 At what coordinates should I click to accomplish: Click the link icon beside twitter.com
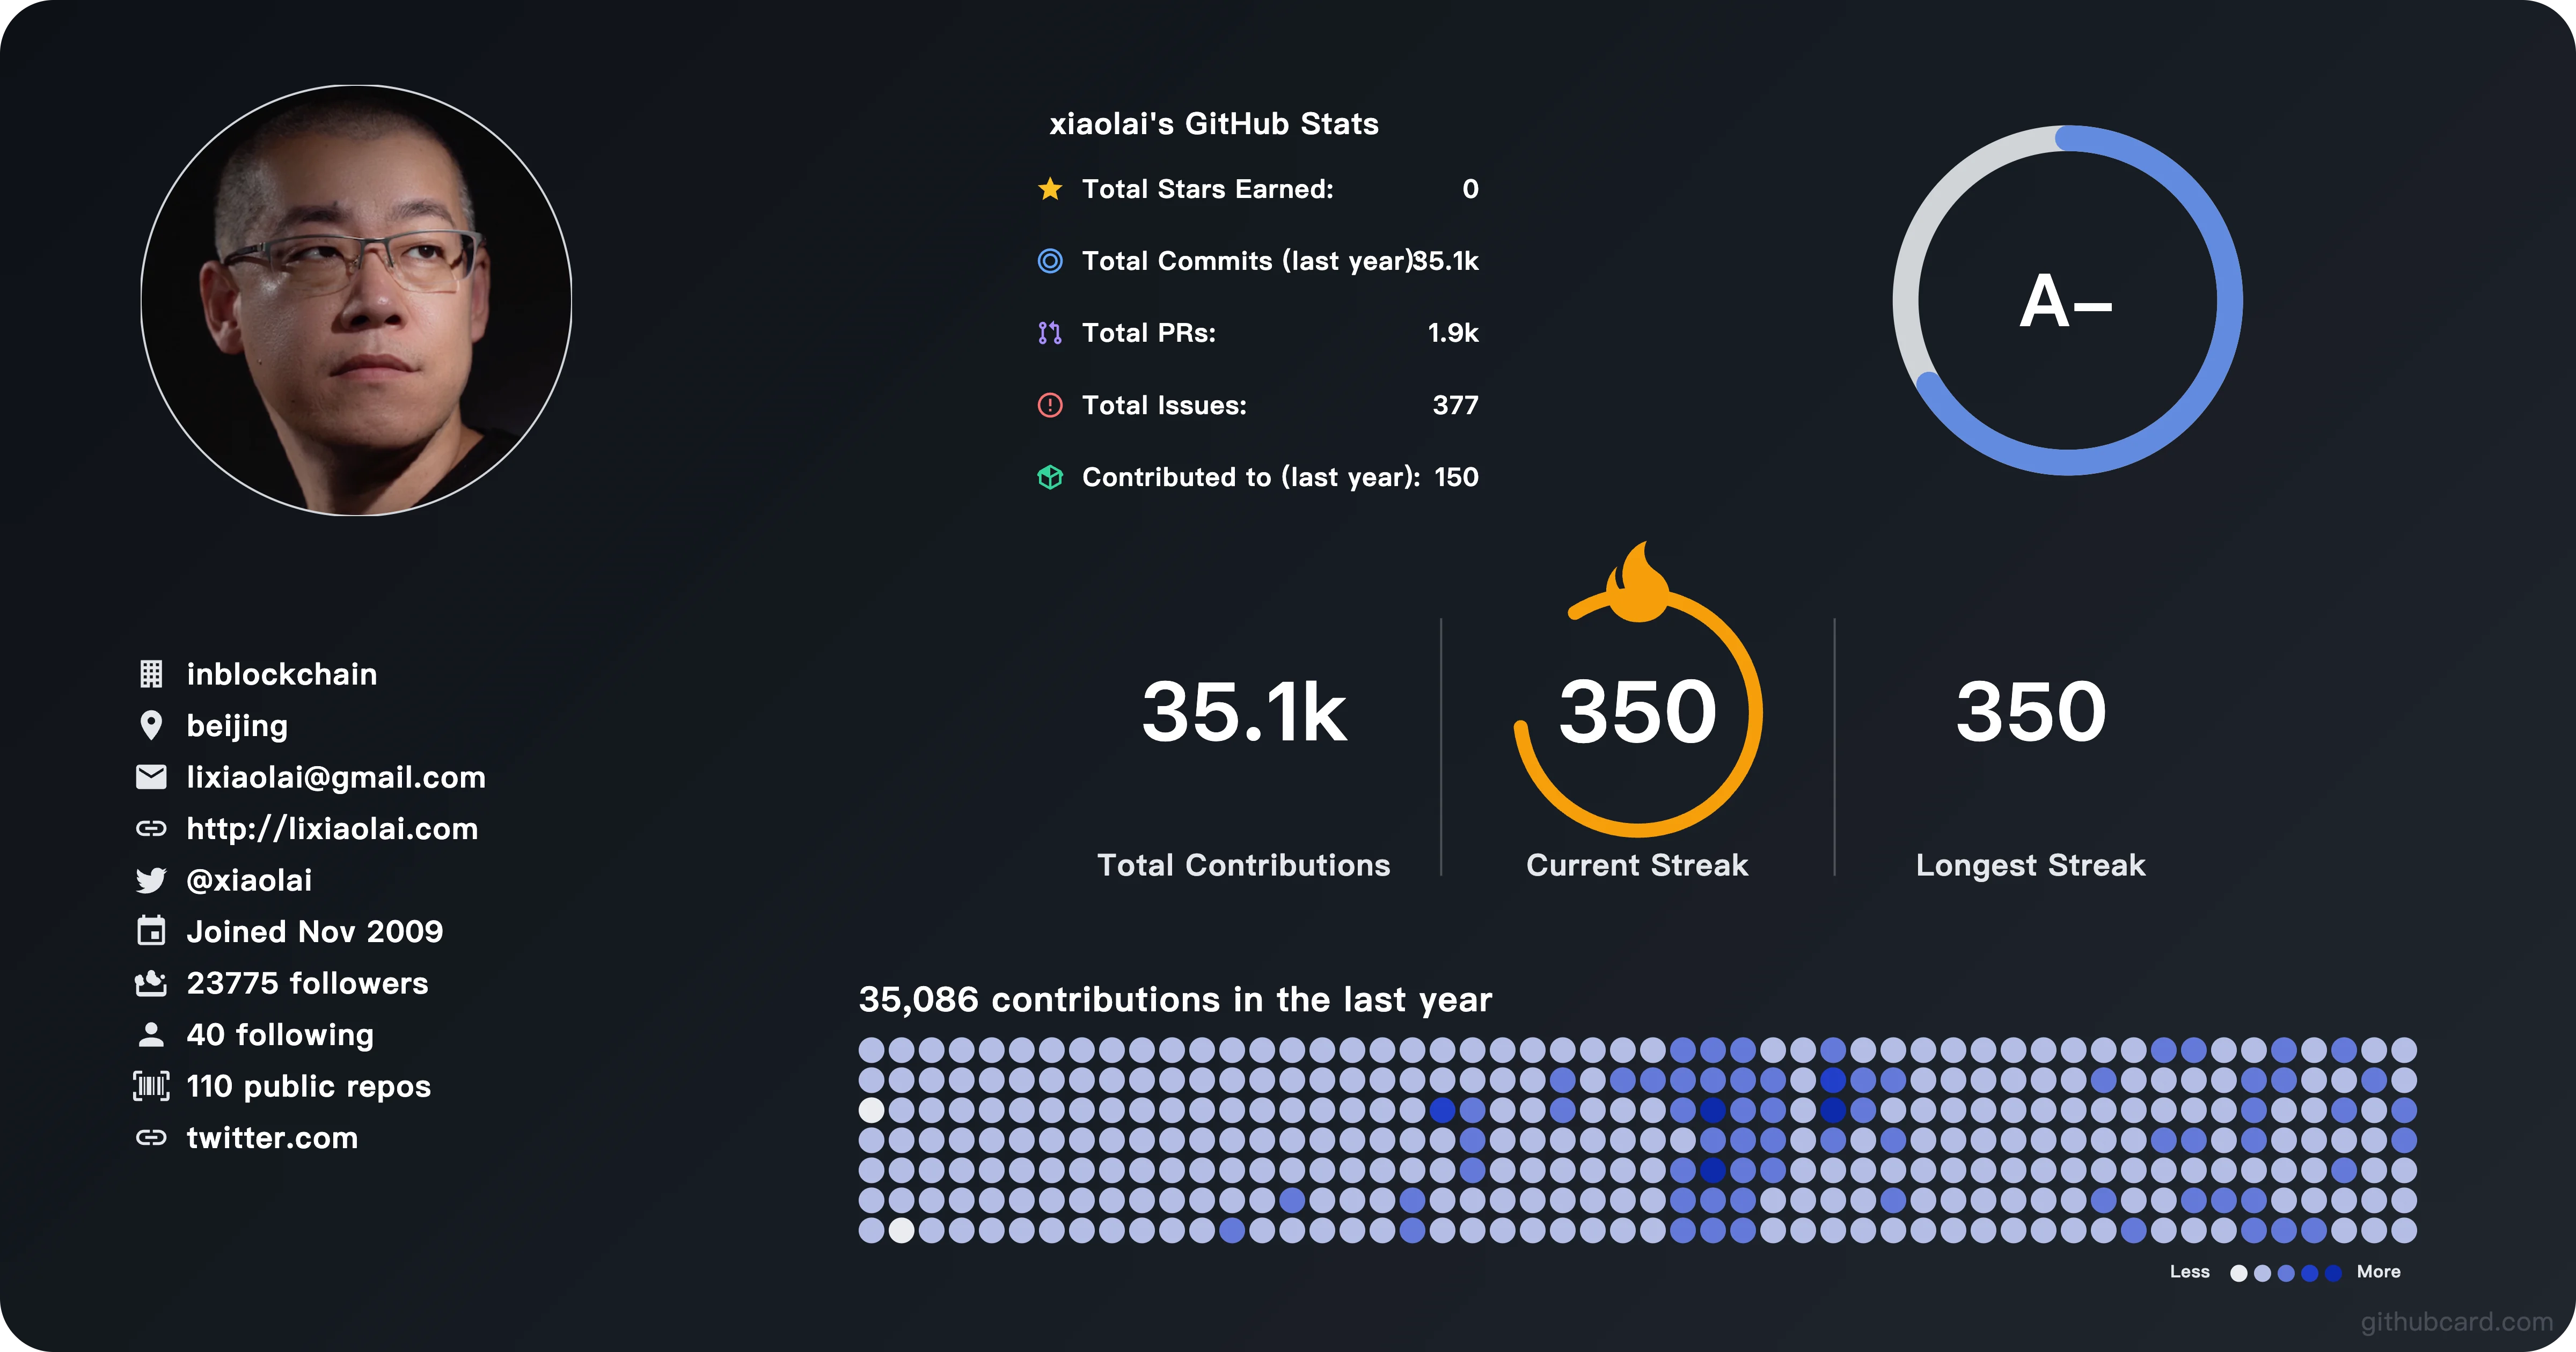tap(151, 1137)
